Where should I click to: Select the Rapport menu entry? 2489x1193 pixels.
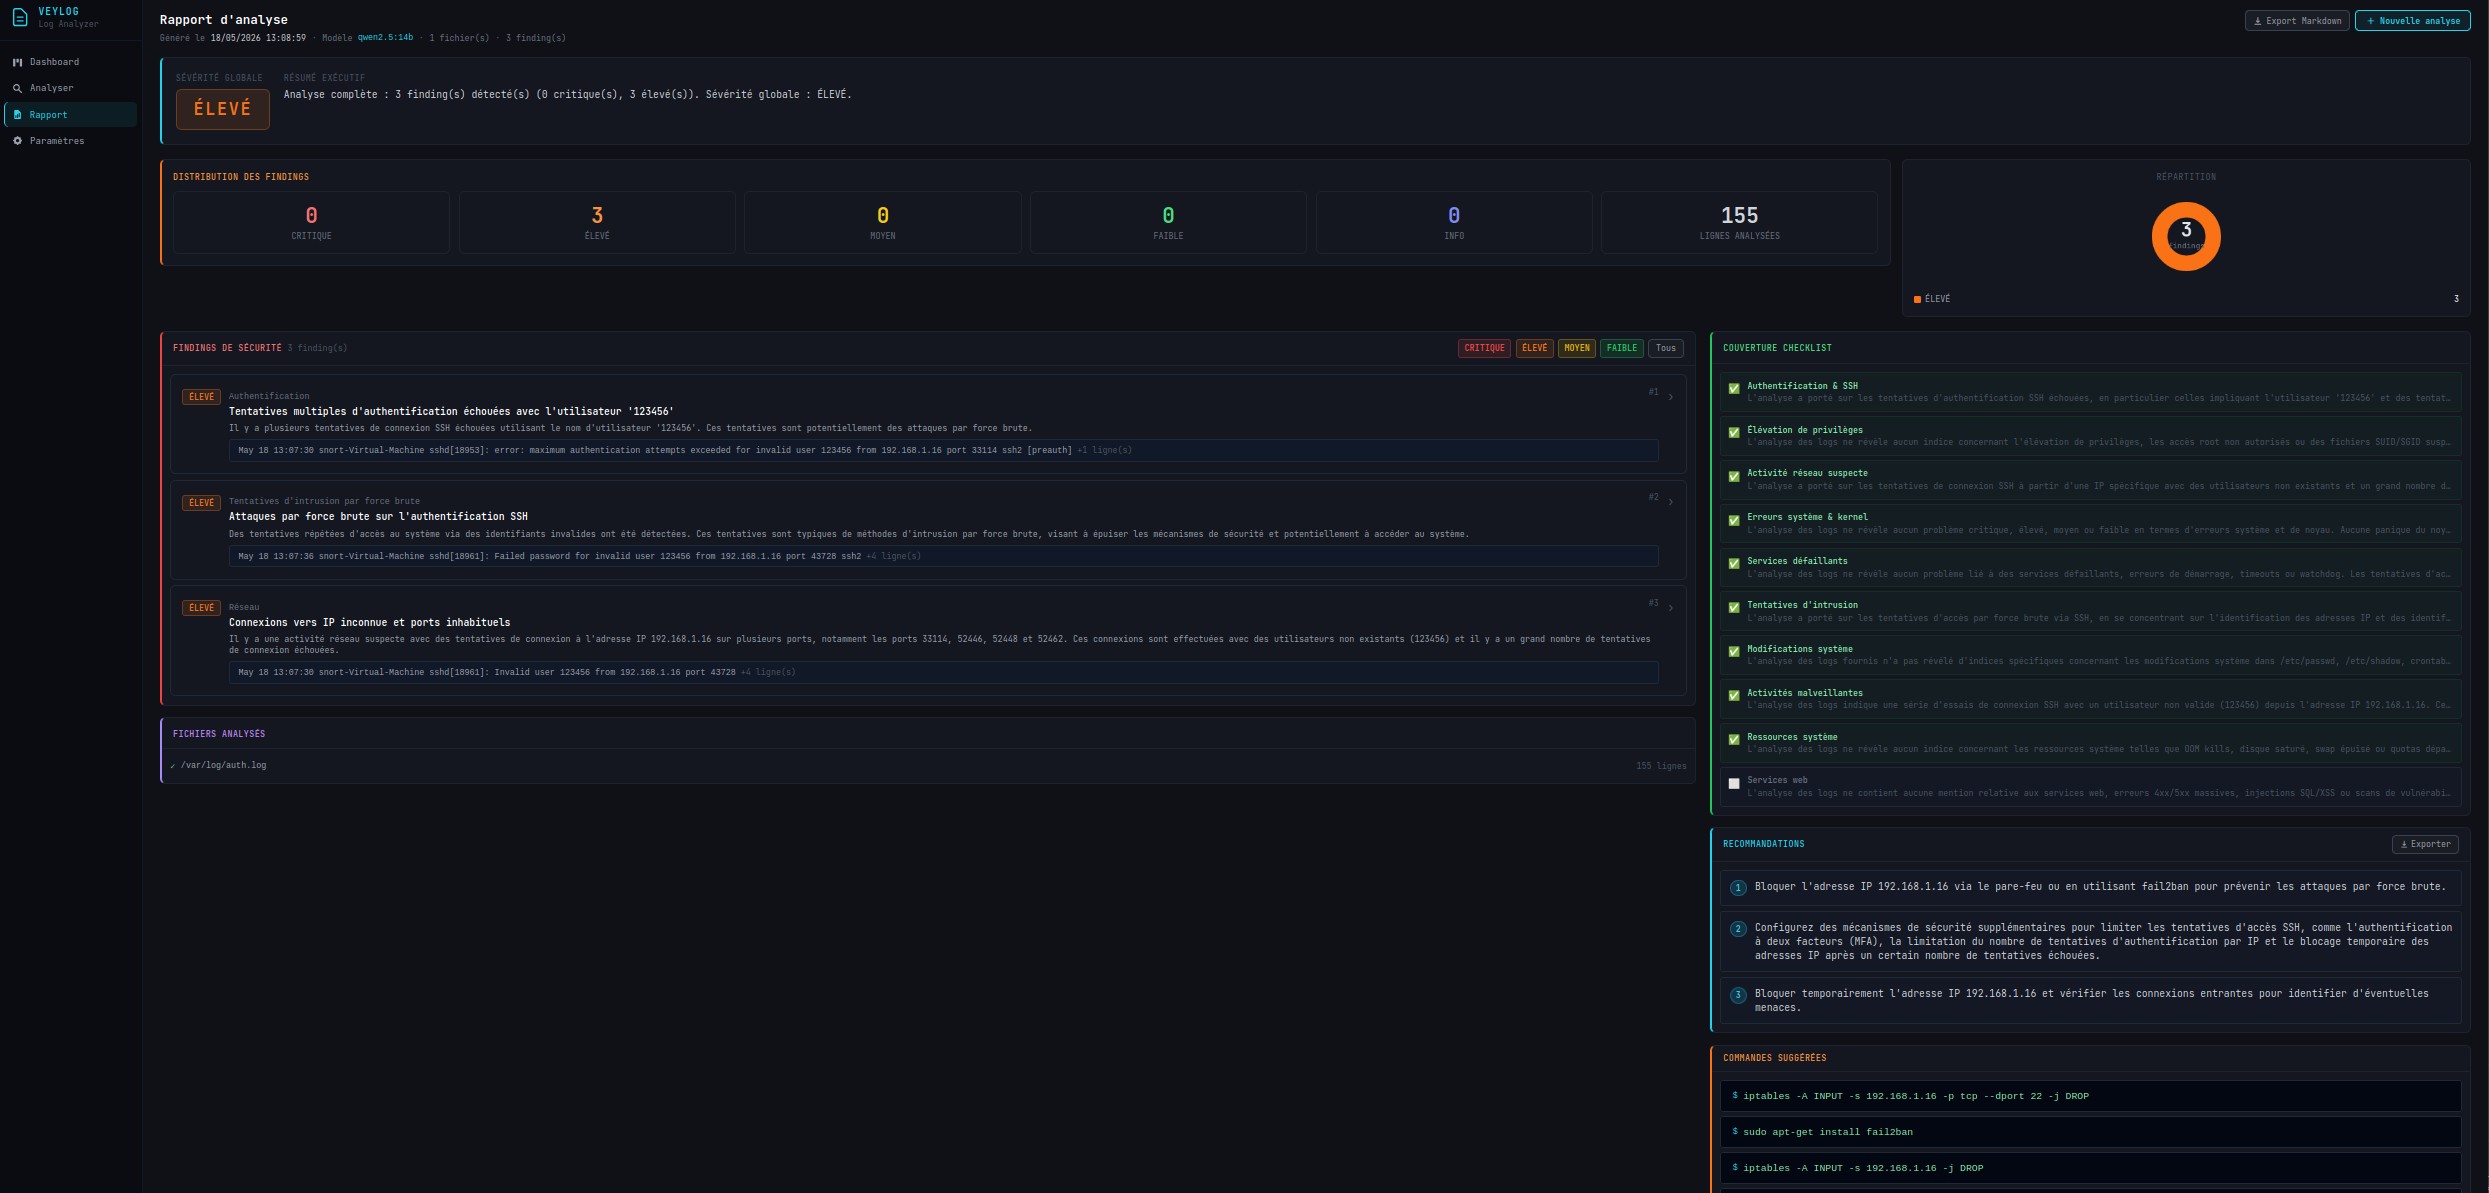(x=70, y=115)
